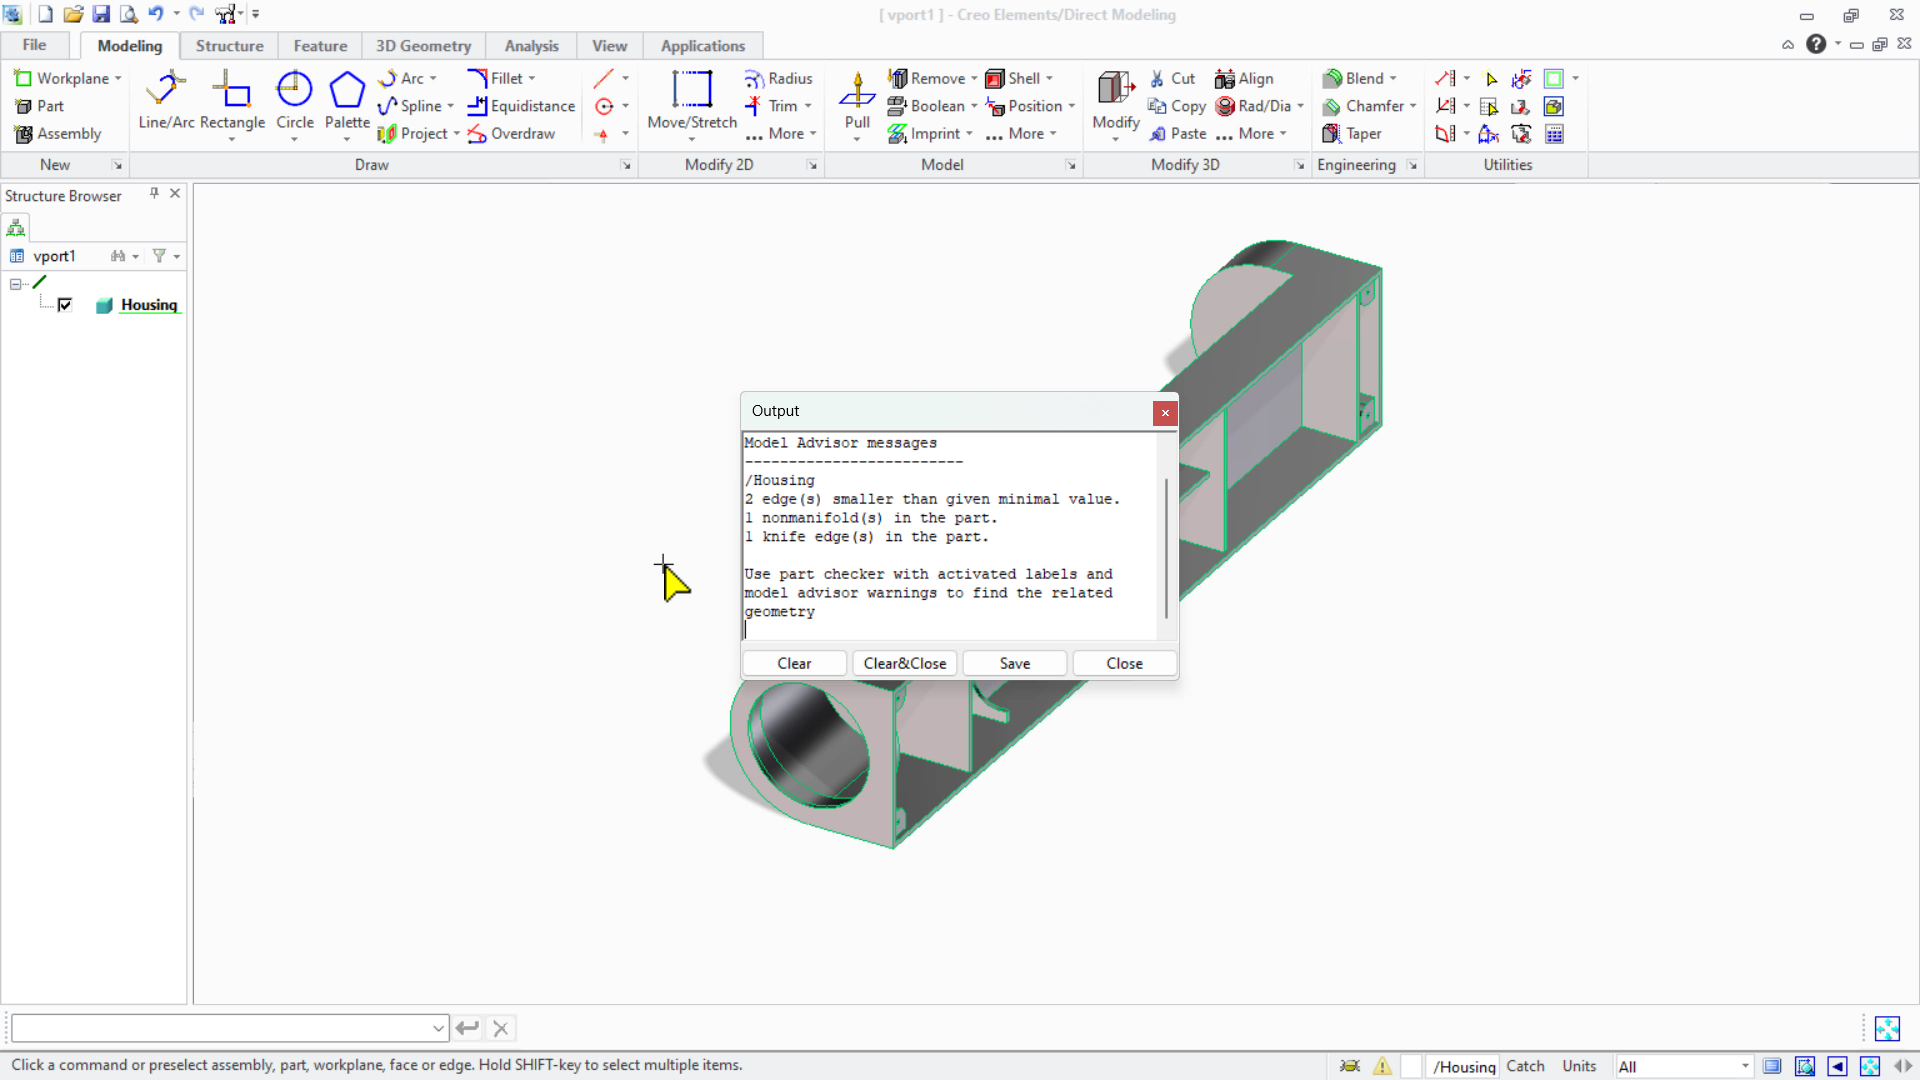Click the command line enter arrow button

(x=467, y=1028)
